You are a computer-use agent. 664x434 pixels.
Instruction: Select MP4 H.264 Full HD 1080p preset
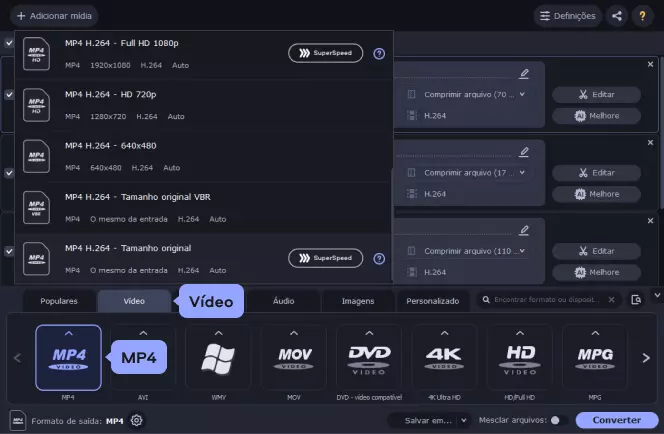(x=204, y=54)
